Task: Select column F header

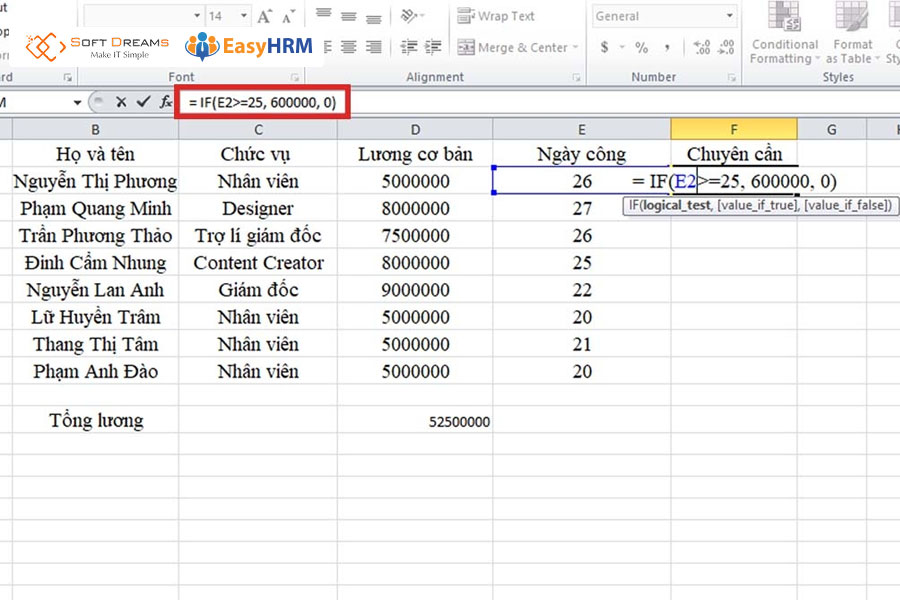Action: [x=734, y=128]
